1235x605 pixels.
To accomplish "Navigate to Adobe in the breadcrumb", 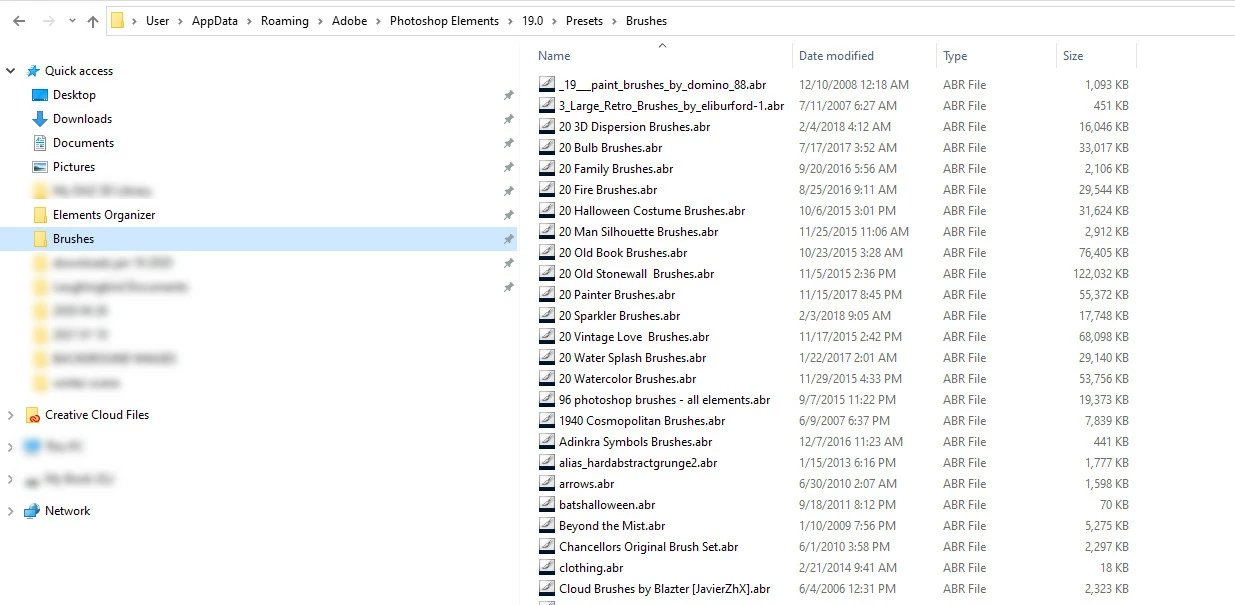I will (x=350, y=21).
